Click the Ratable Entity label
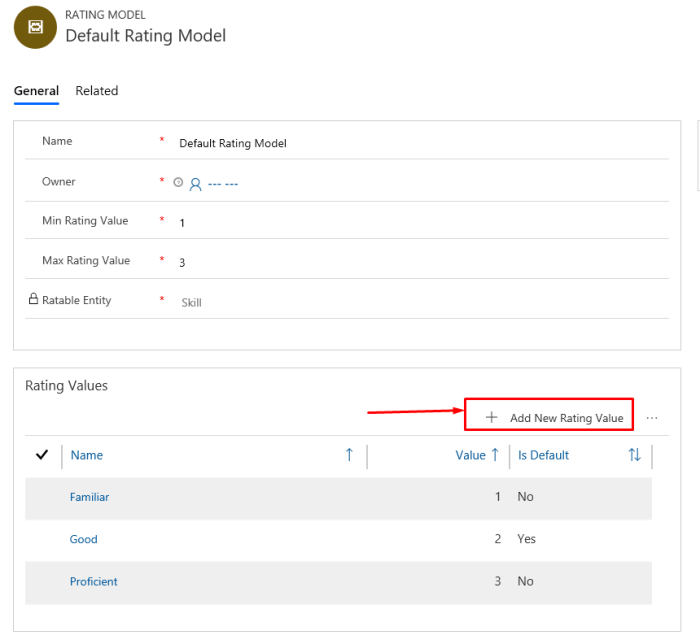 [76, 300]
